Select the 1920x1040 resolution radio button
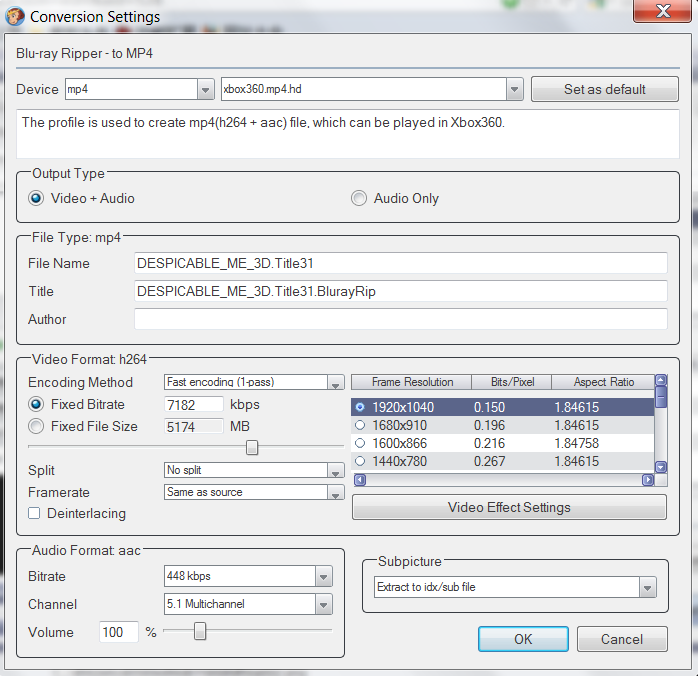The height and width of the screenshot is (676, 698). (x=360, y=407)
